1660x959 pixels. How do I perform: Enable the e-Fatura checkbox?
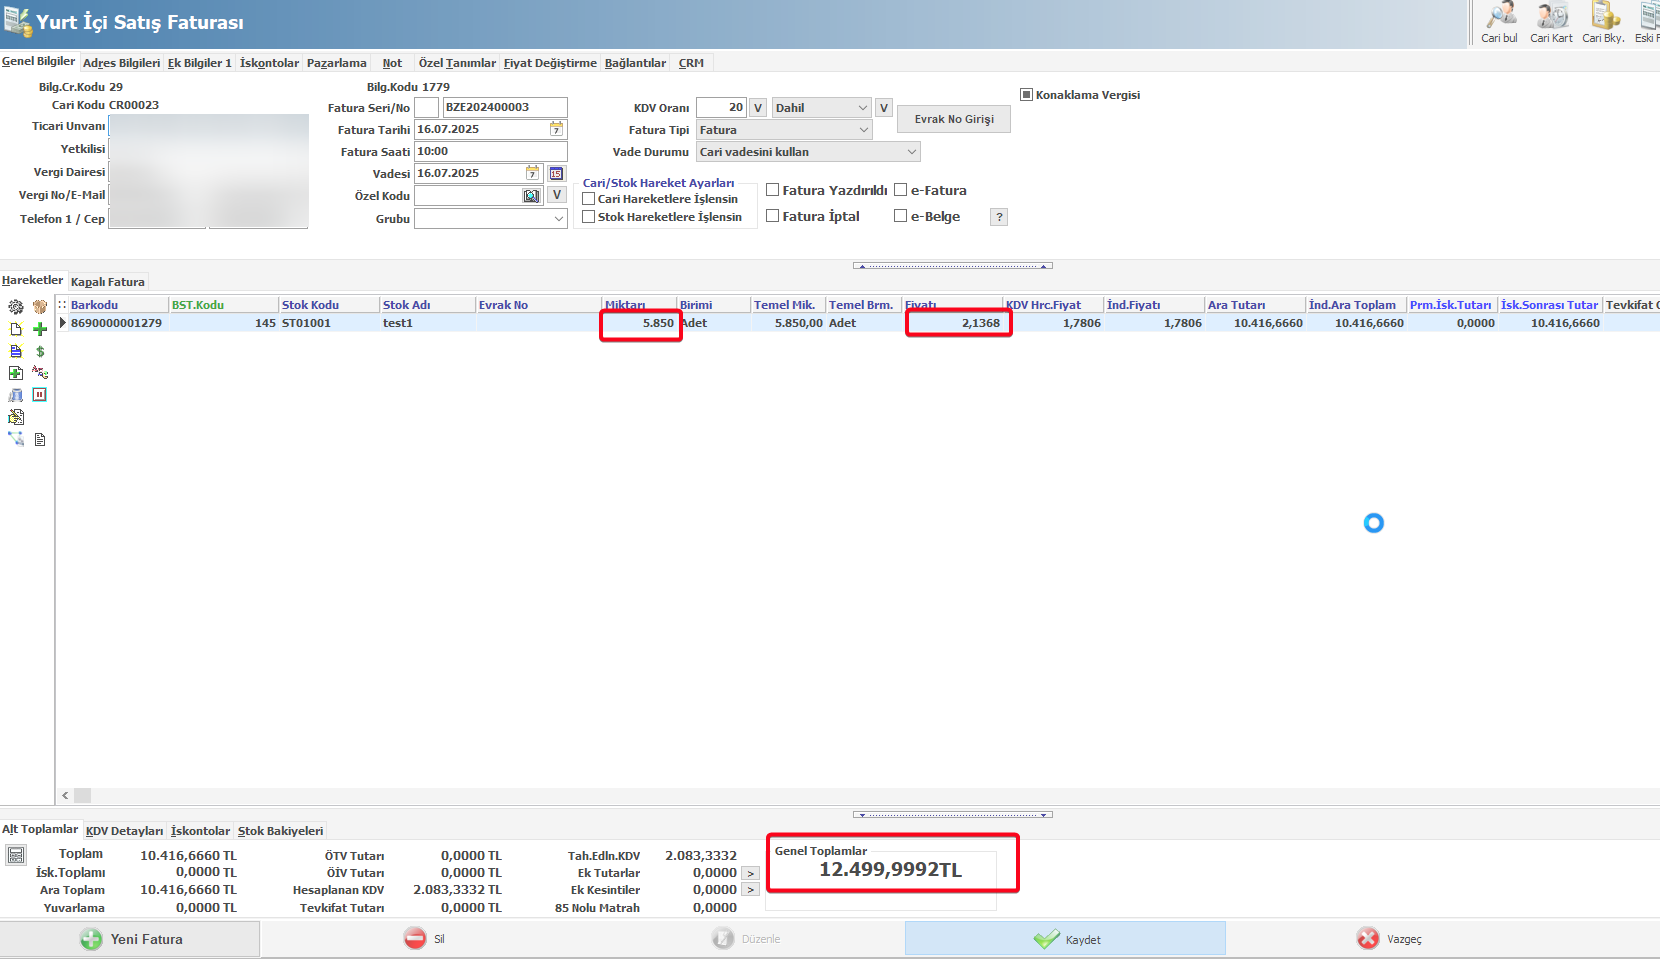point(901,190)
